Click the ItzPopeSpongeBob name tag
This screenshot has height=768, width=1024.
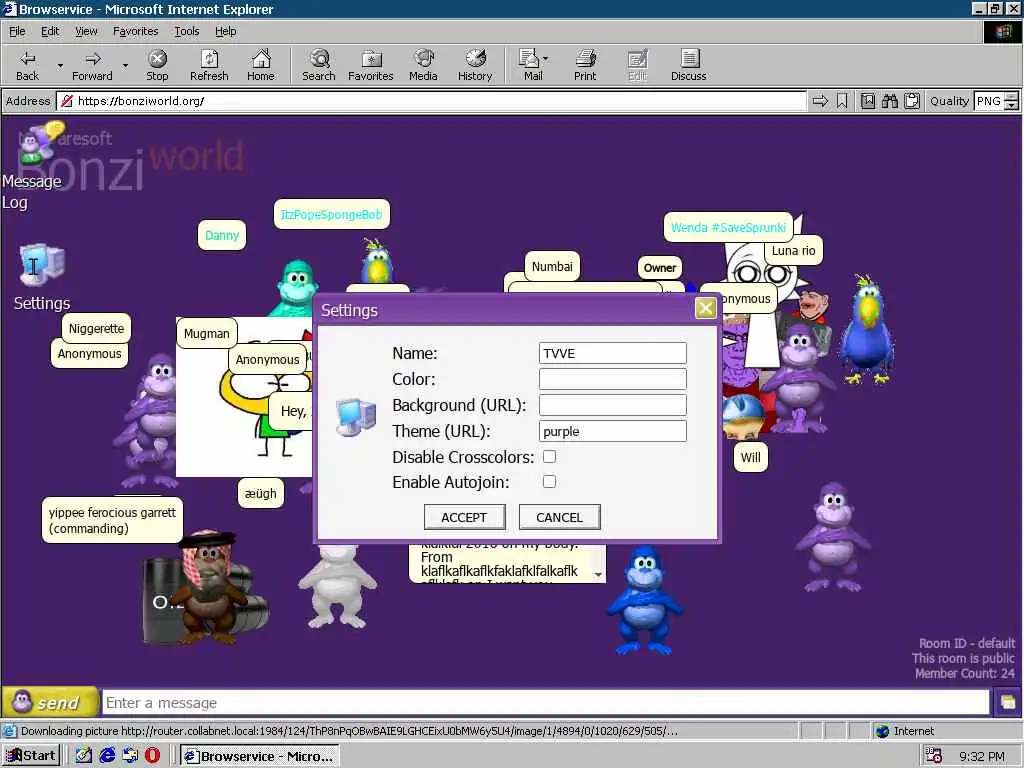[x=331, y=214]
